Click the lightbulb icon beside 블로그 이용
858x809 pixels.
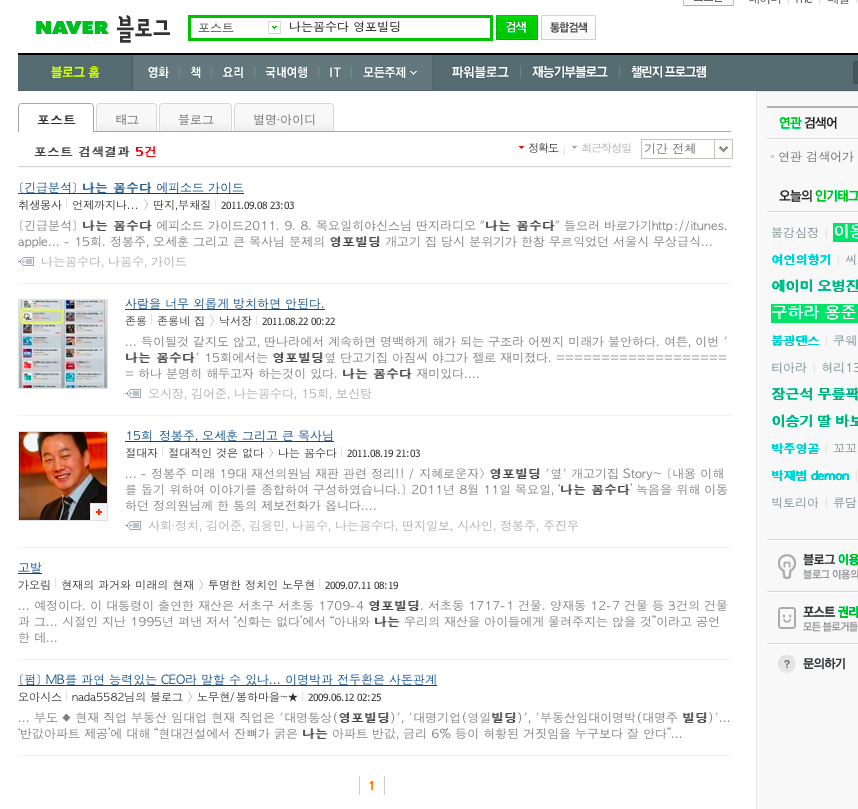786,566
